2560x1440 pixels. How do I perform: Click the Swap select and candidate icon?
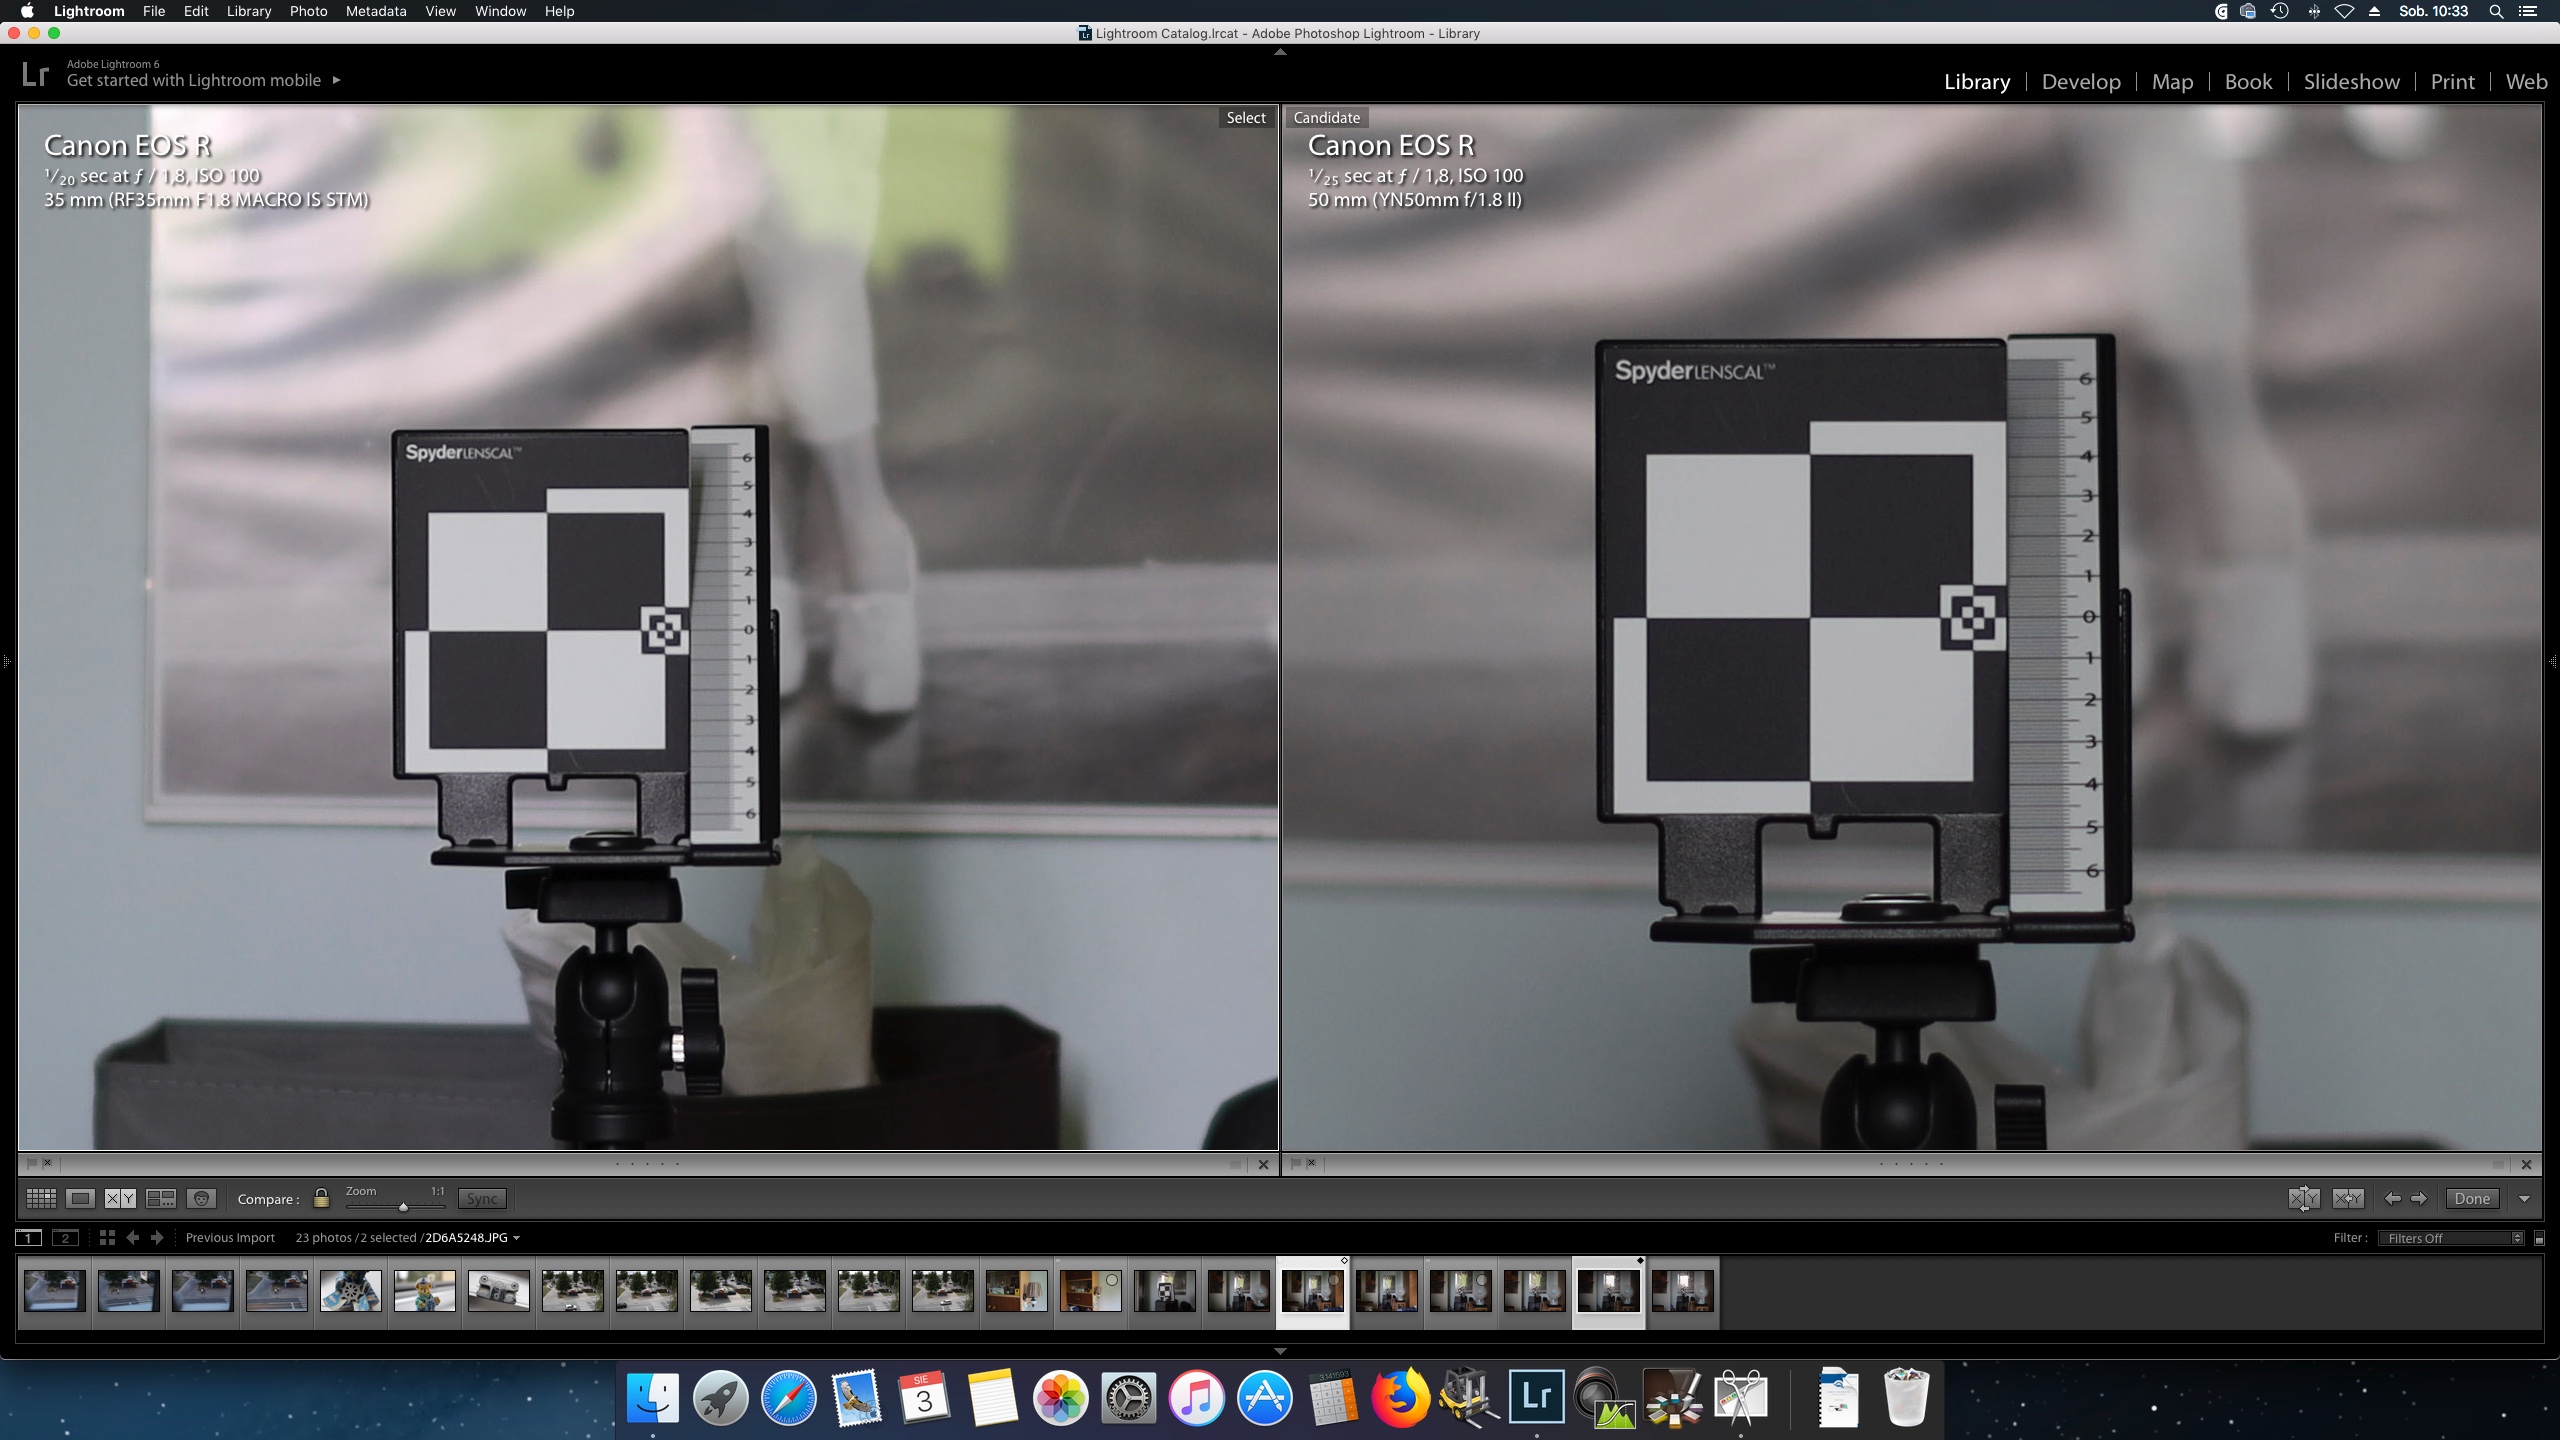click(2304, 1198)
